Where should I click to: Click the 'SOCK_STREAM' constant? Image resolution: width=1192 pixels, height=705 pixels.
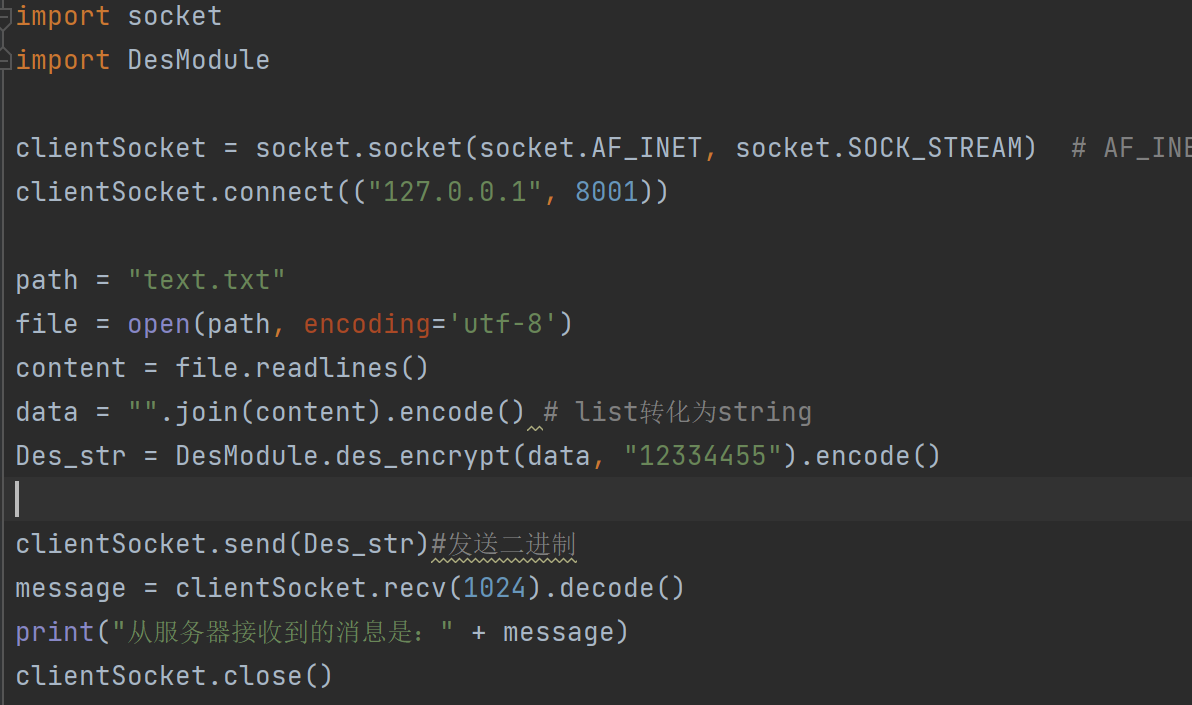tap(935, 148)
